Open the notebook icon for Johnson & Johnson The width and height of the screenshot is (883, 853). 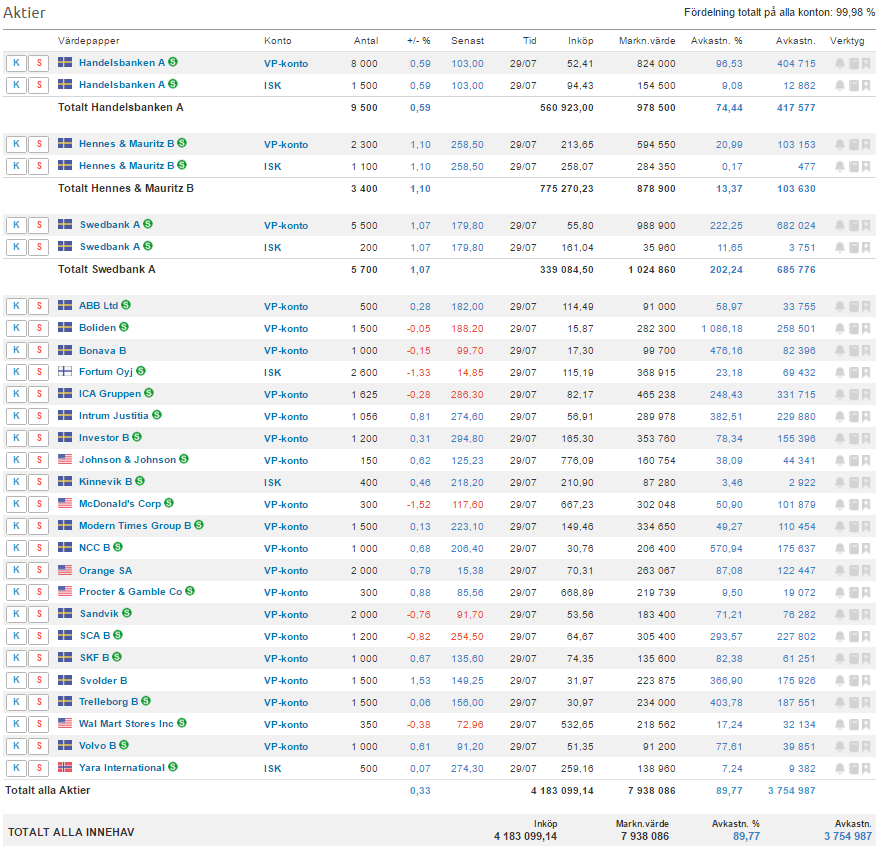coord(854,460)
